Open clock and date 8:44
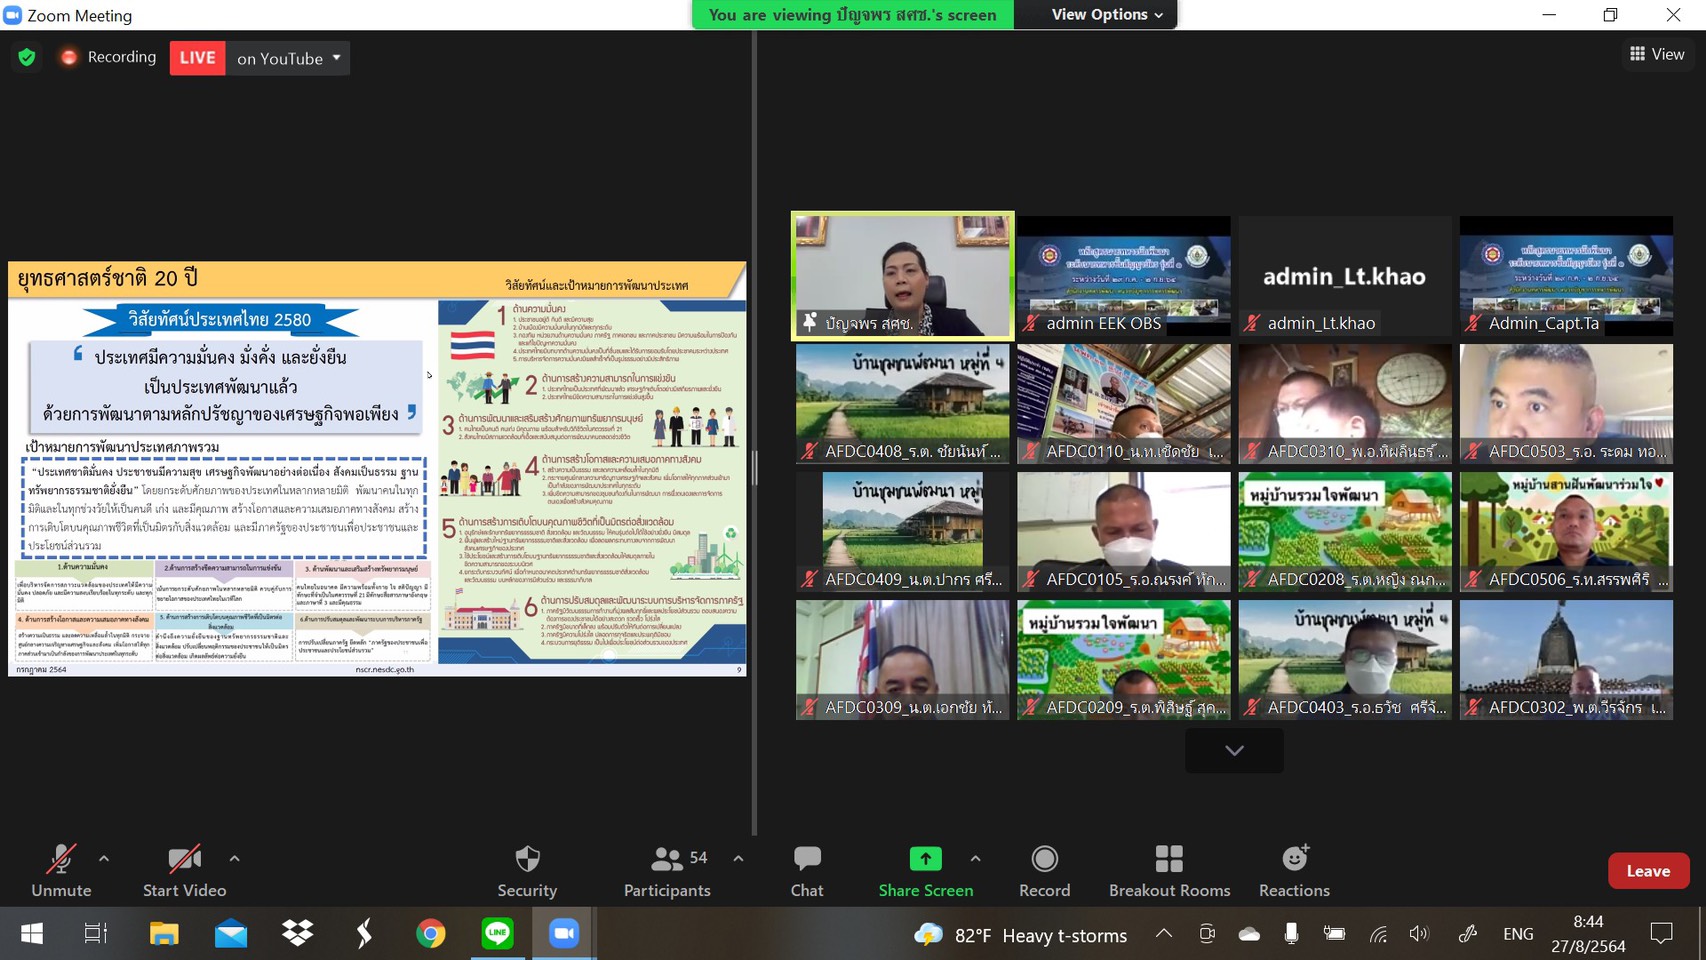This screenshot has height=960, width=1706. (1588, 934)
